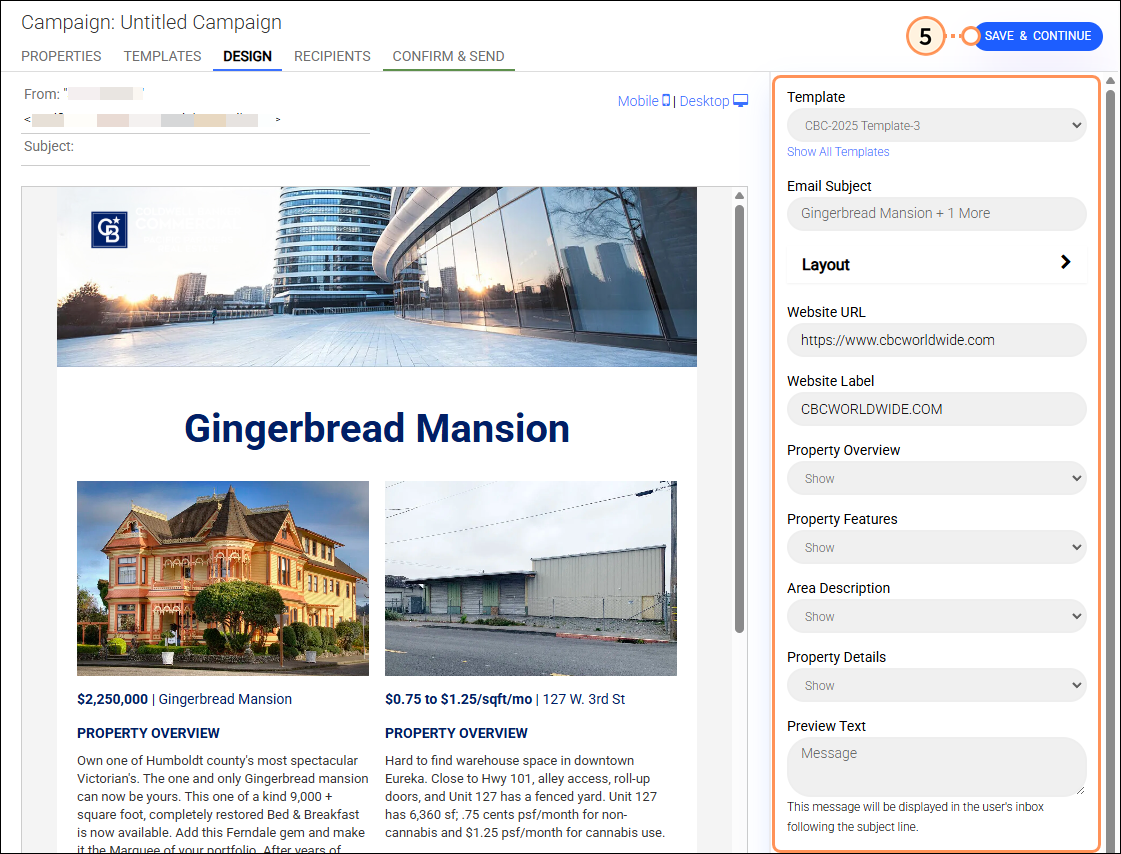
Task: Click the Website URL field
Action: pyautogui.click(x=936, y=340)
